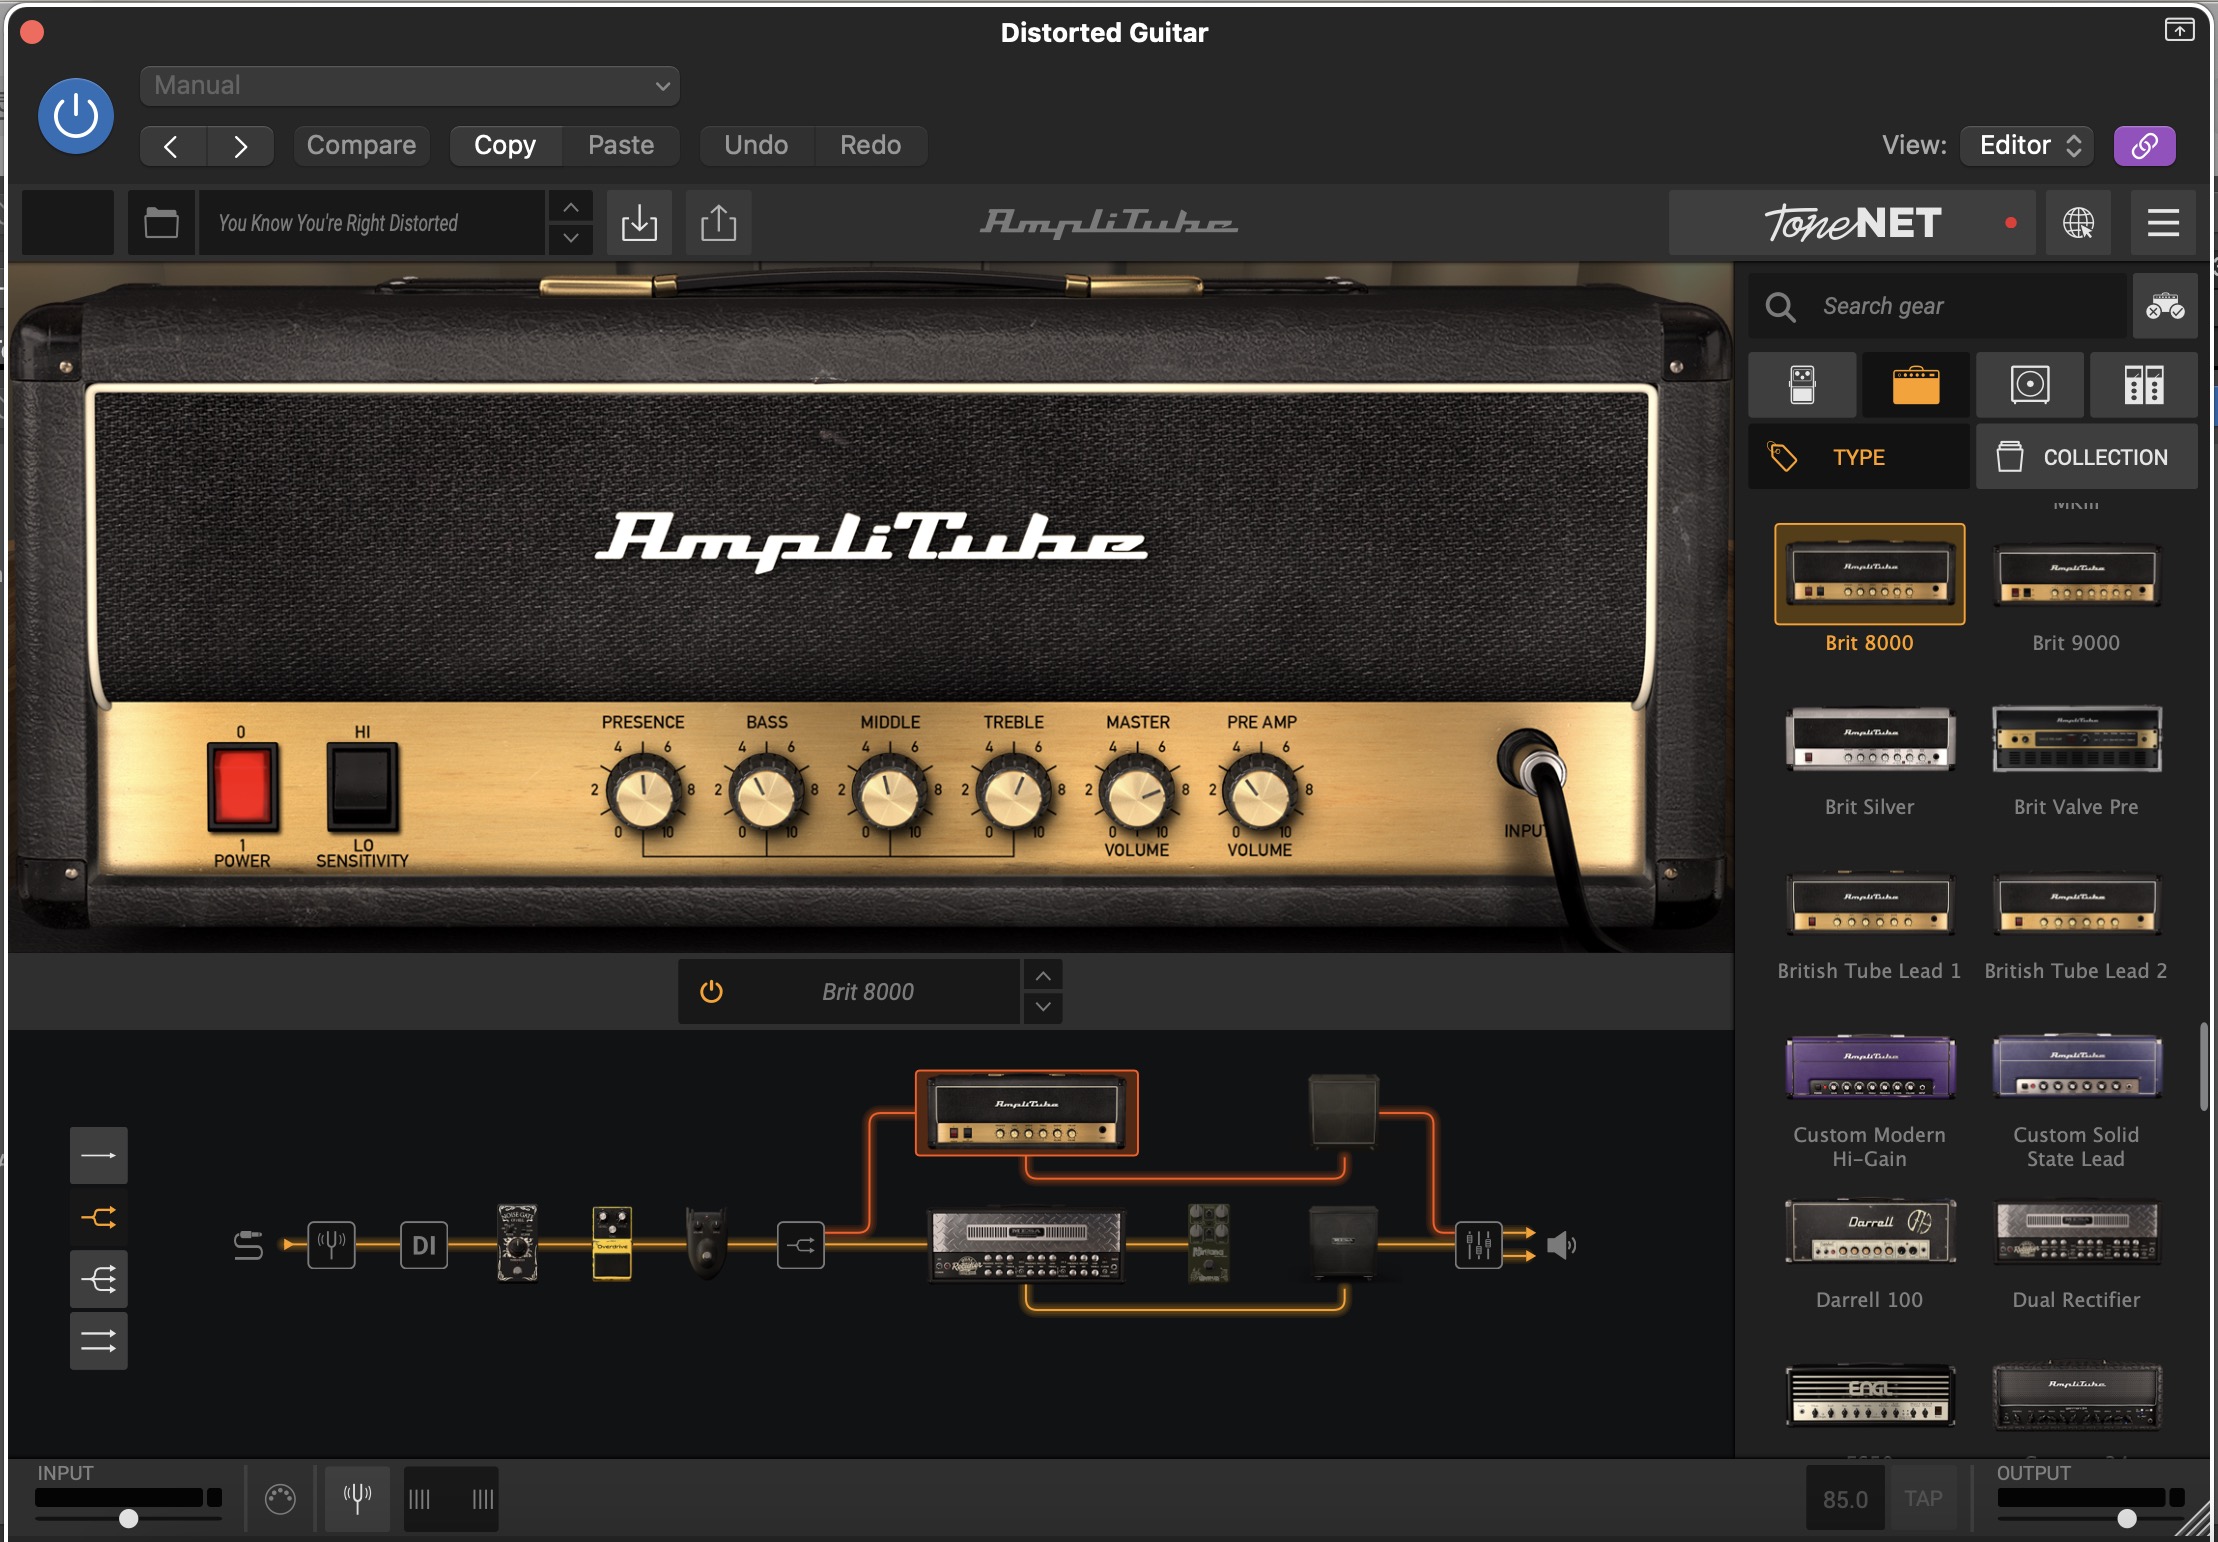
Task: Click the Redo button
Action: [x=870, y=146]
